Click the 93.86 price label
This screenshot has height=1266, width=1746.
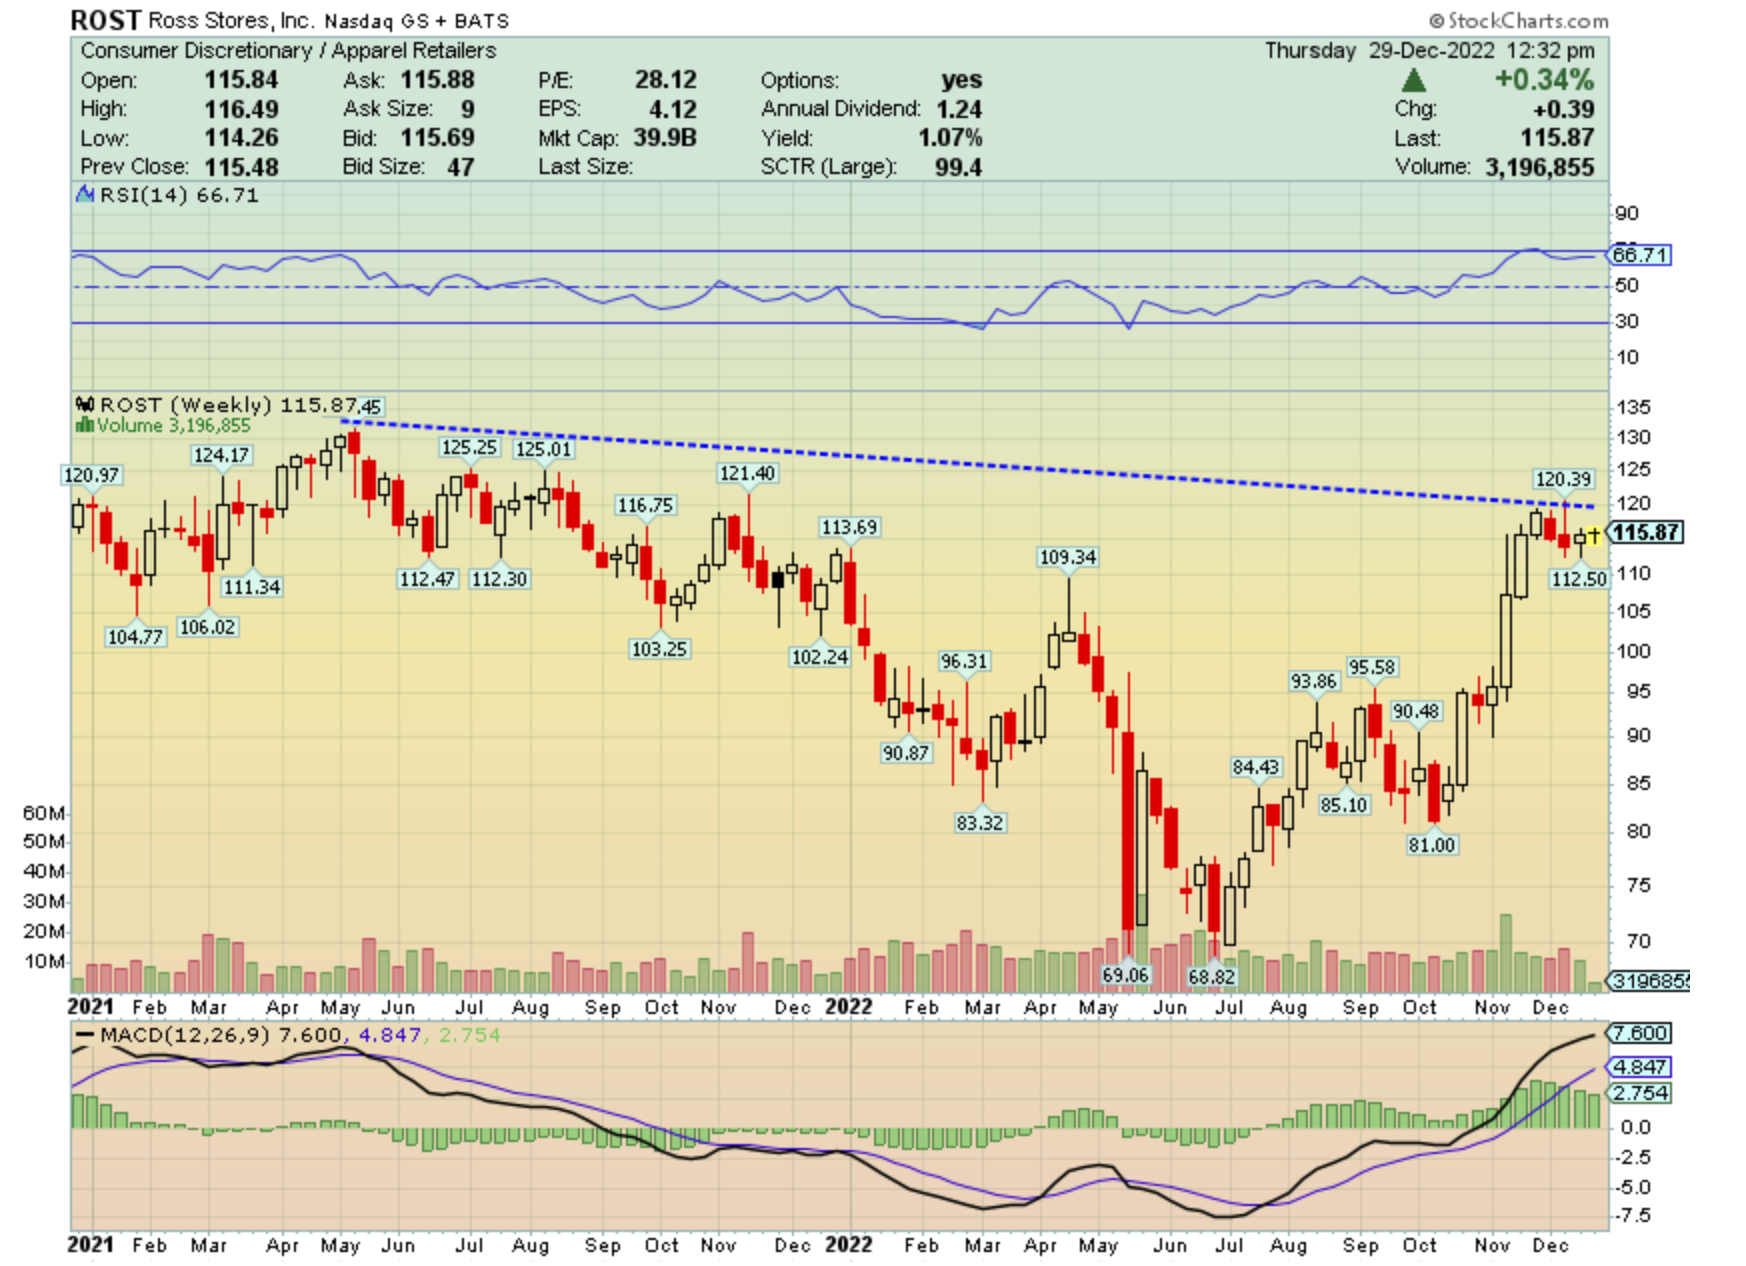[1313, 681]
